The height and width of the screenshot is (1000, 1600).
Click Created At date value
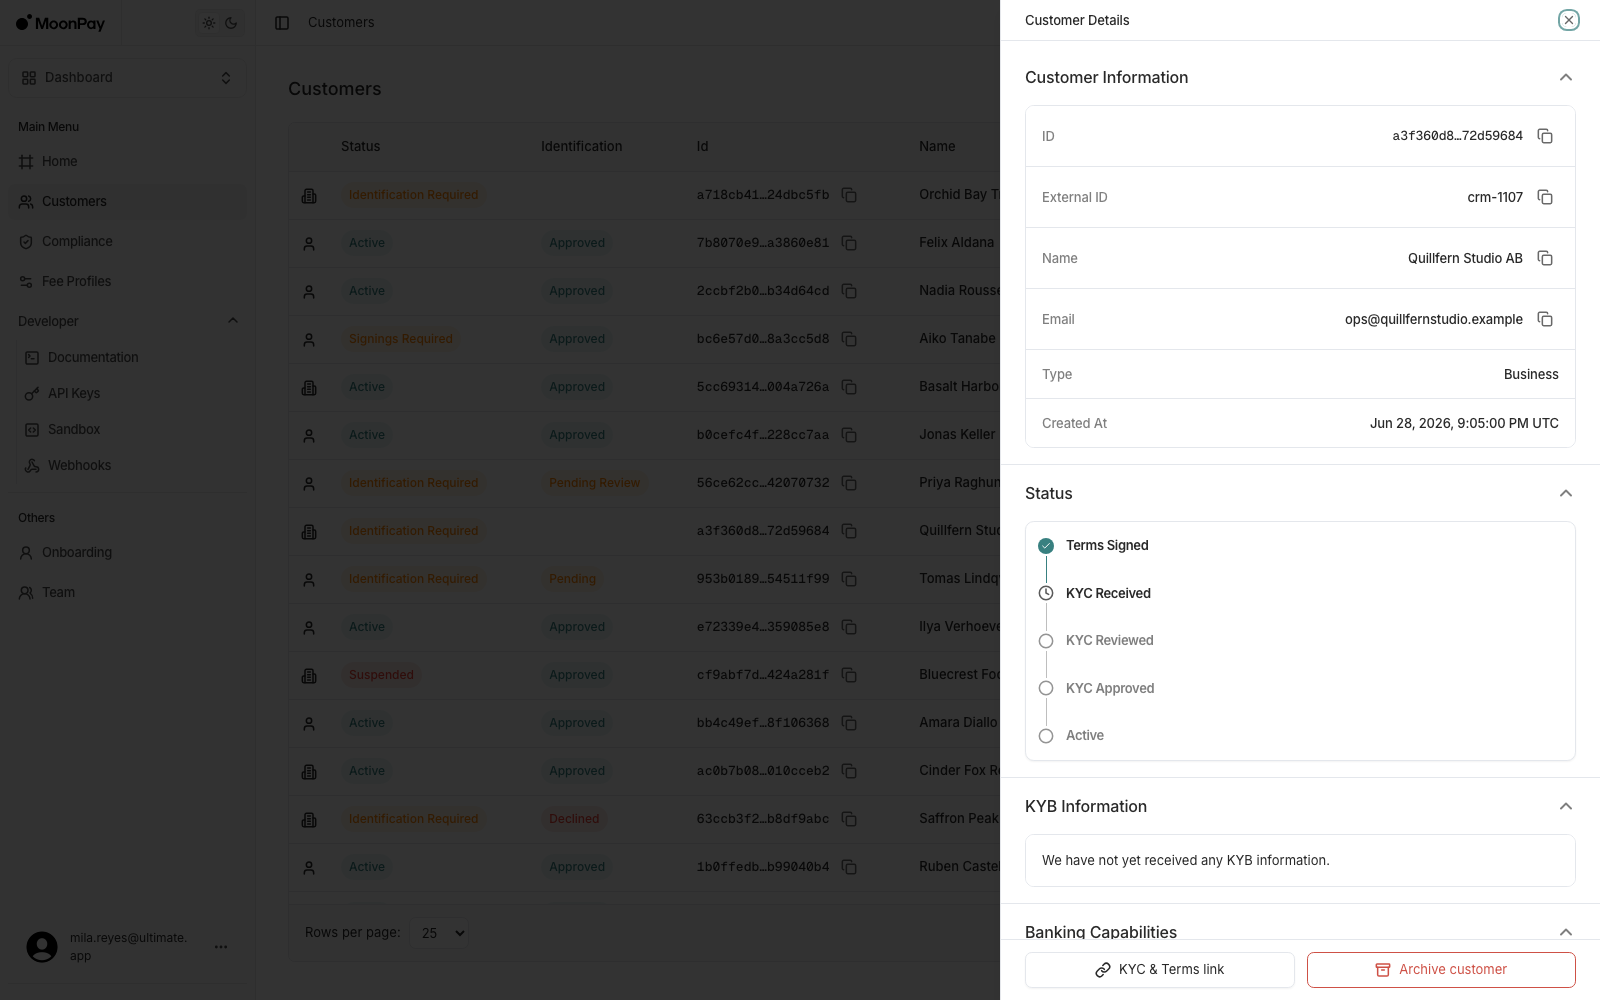(1464, 423)
